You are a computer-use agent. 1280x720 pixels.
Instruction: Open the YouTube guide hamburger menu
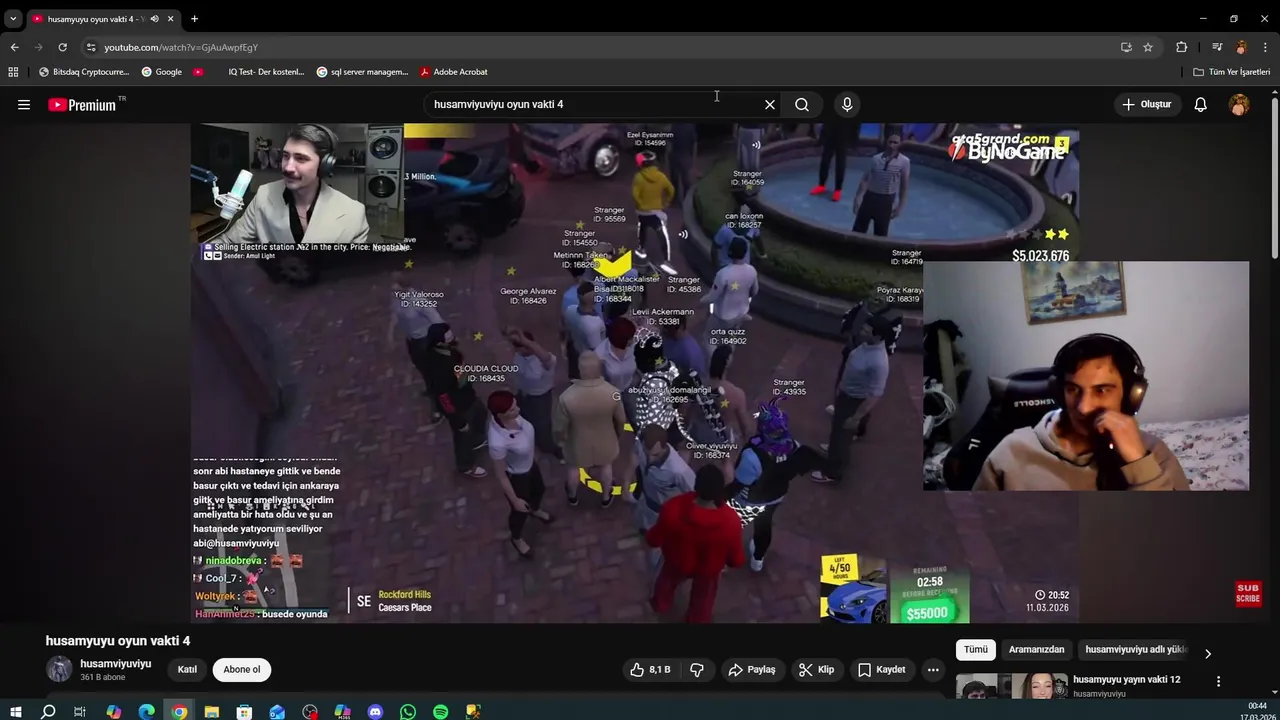click(24, 104)
